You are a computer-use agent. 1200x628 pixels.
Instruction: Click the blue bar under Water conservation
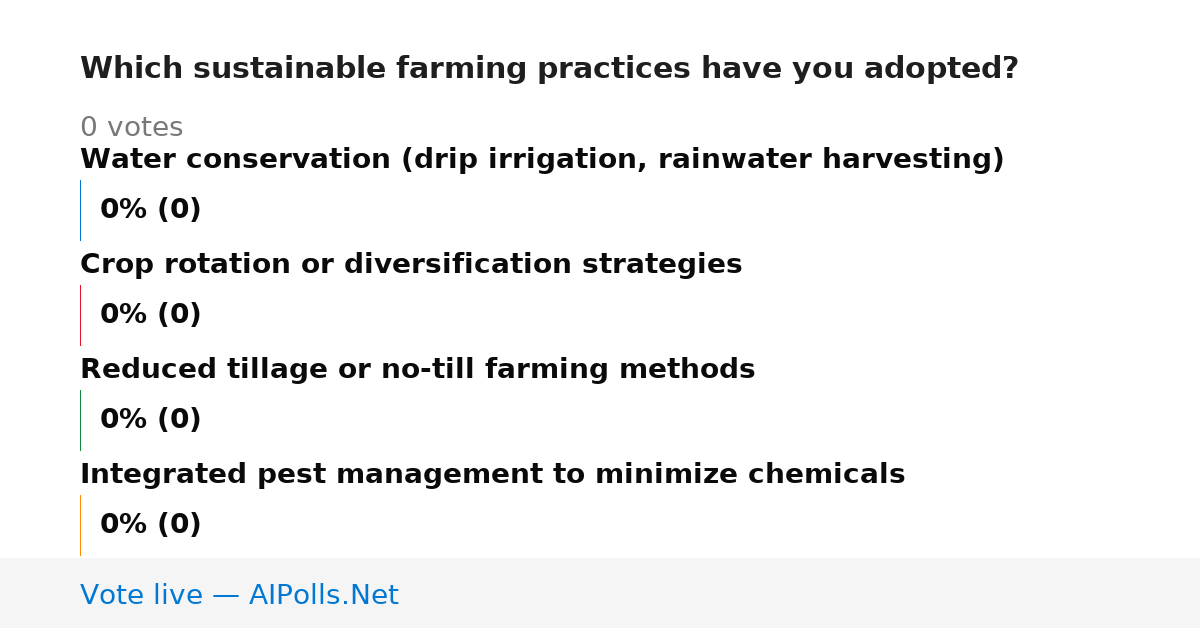point(80,210)
